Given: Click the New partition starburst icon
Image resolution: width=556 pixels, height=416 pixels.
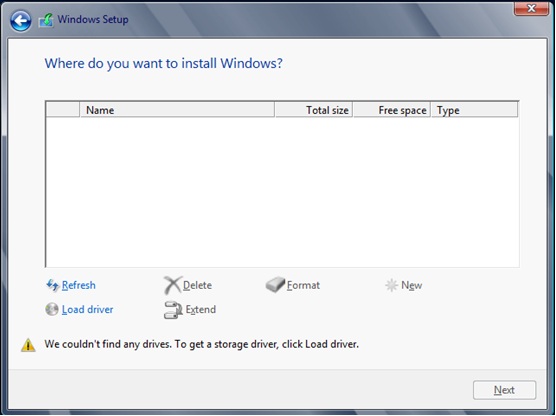Looking at the screenshot, I should [x=391, y=285].
